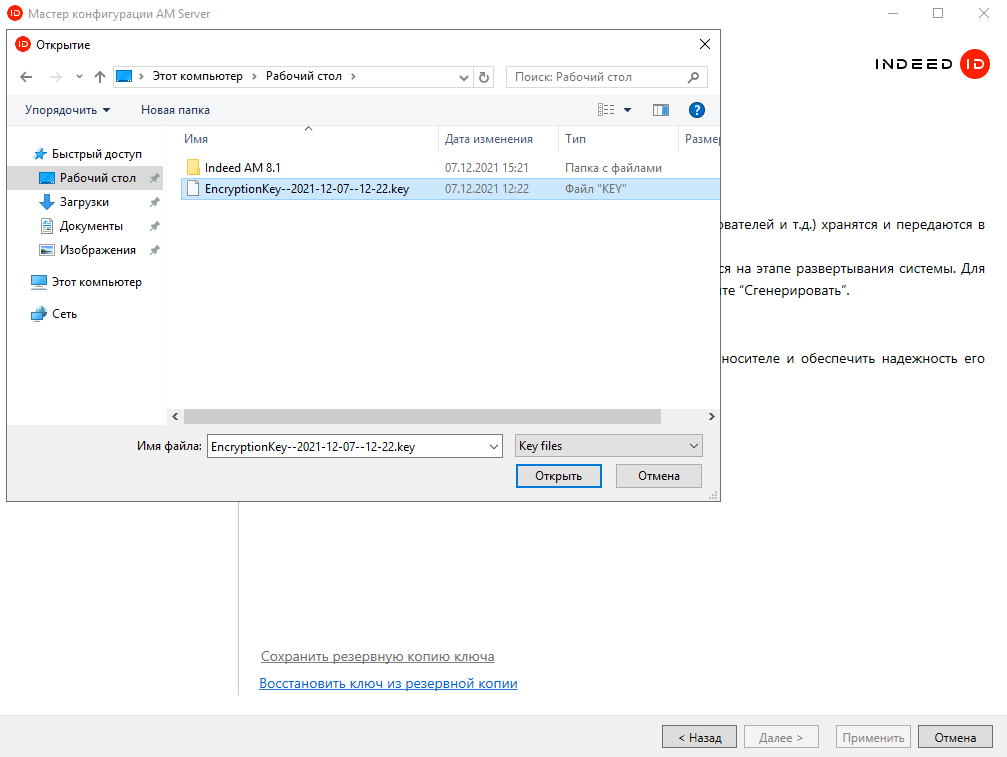
Task: Click the back navigation arrow
Action: (x=26, y=77)
